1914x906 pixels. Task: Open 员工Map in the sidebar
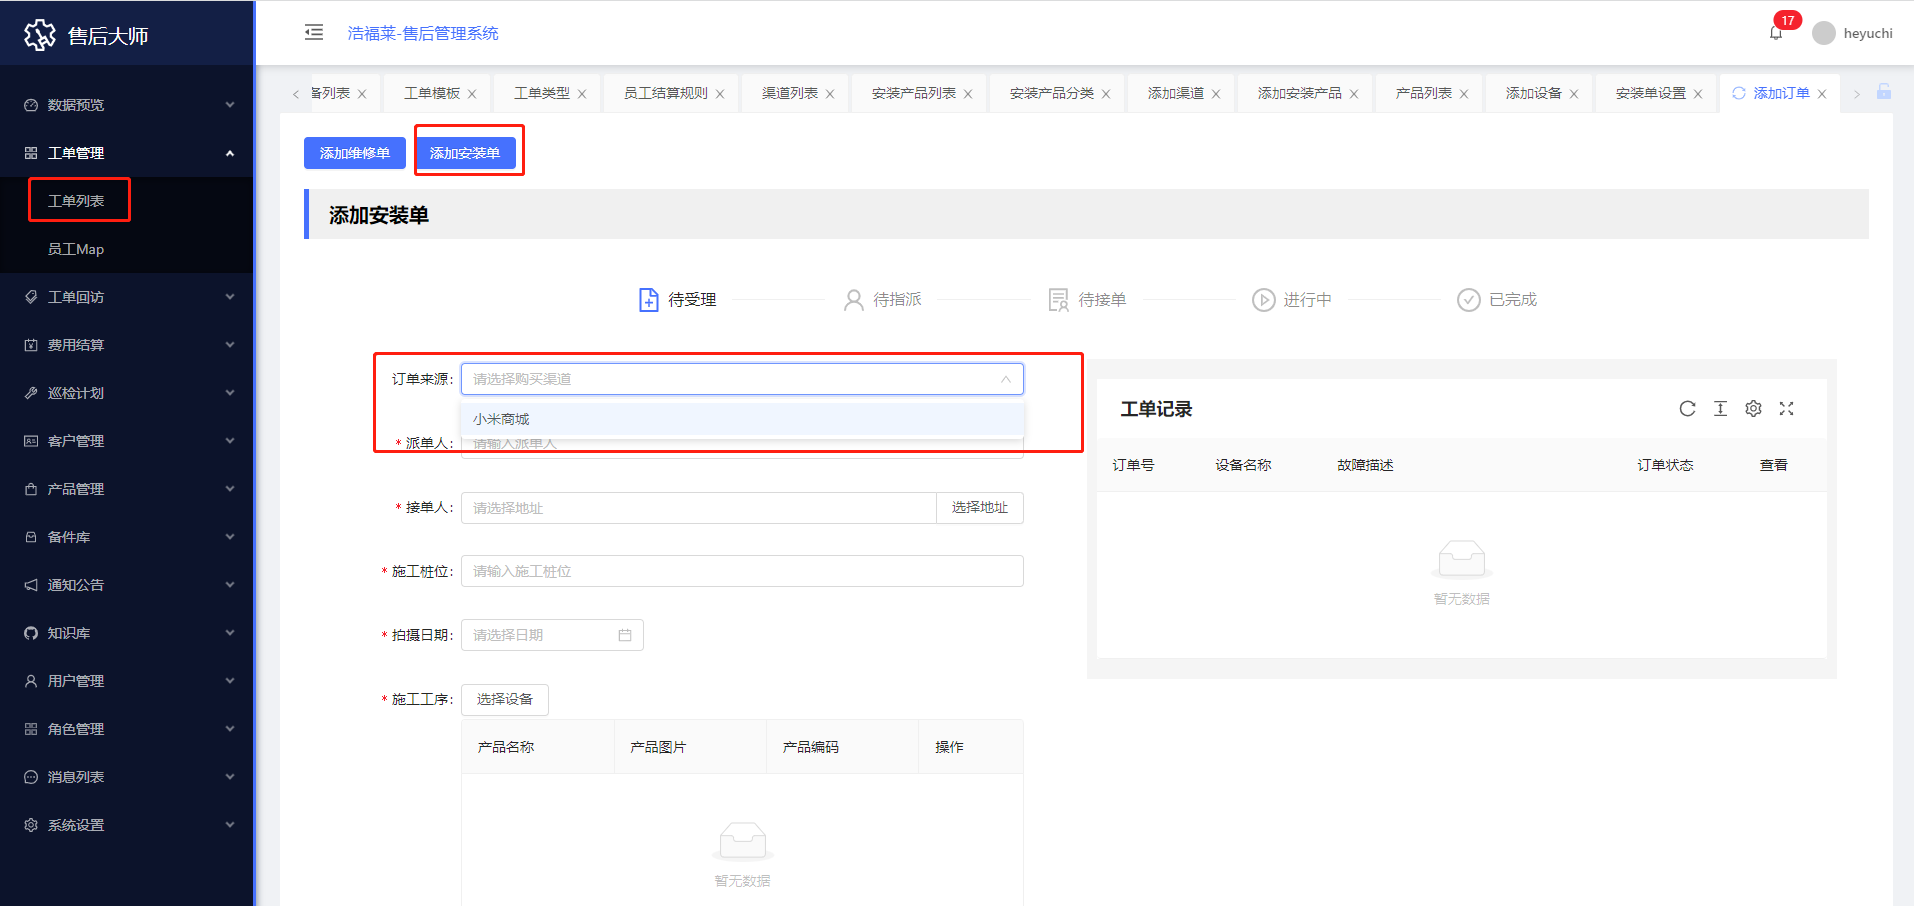tap(76, 249)
